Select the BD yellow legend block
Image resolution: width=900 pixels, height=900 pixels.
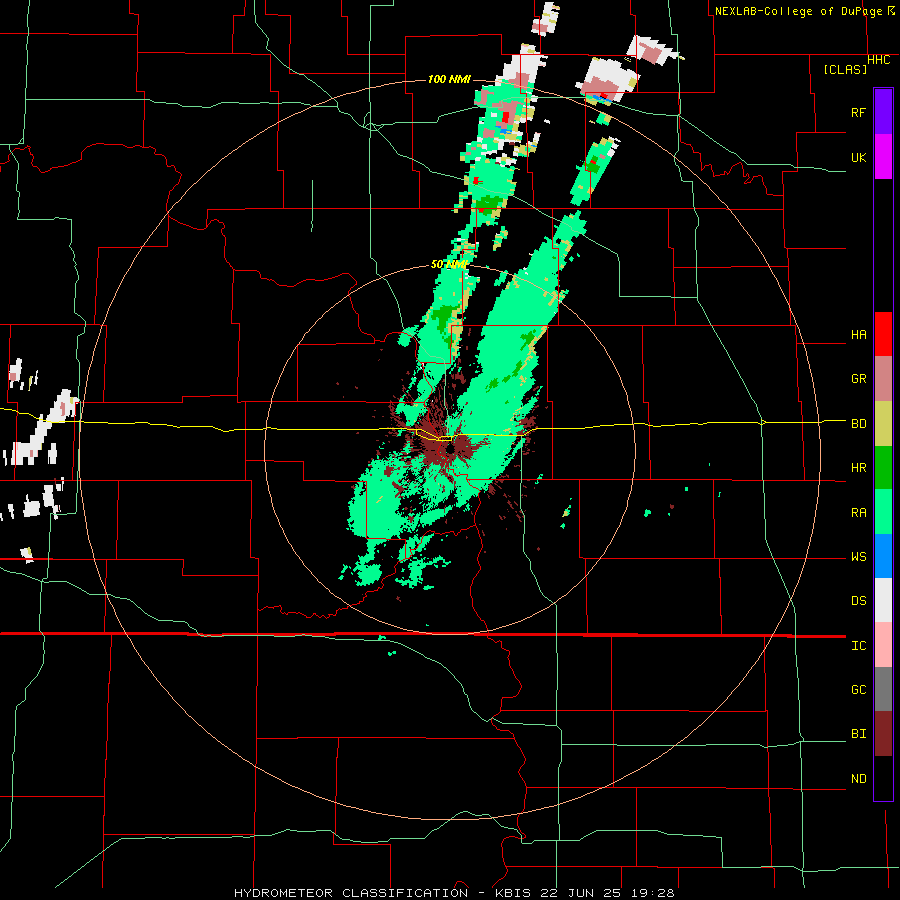(x=883, y=424)
